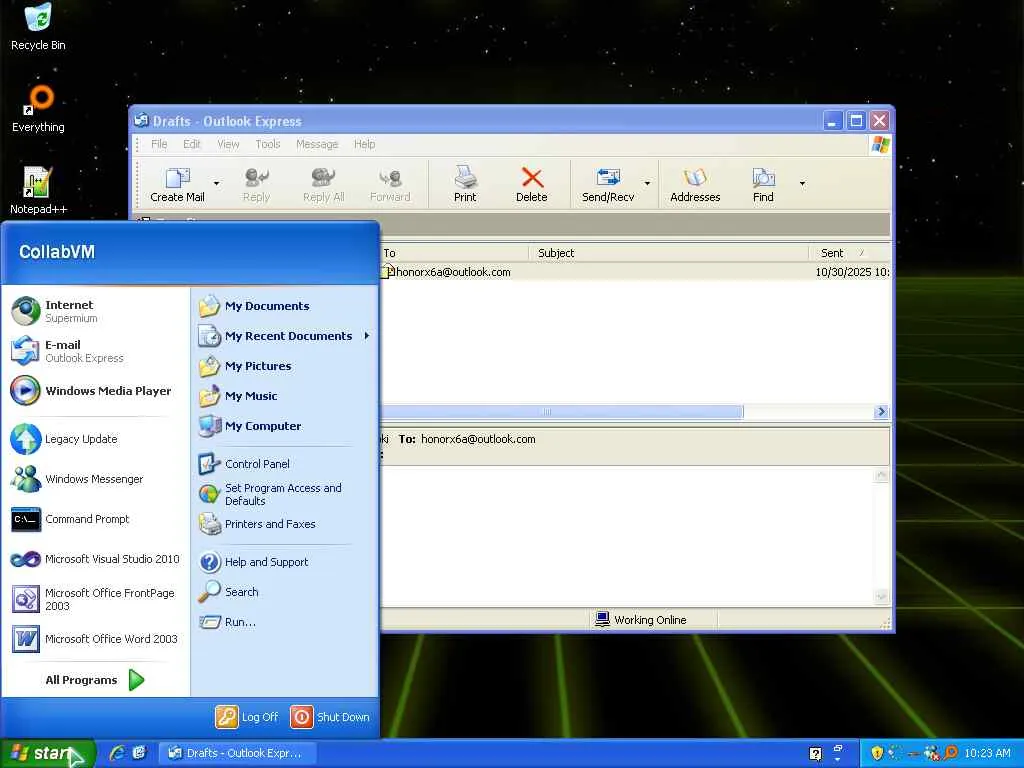Open the Message menu
Viewport: 1024px width, 768px height.
click(x=317, y=144)
